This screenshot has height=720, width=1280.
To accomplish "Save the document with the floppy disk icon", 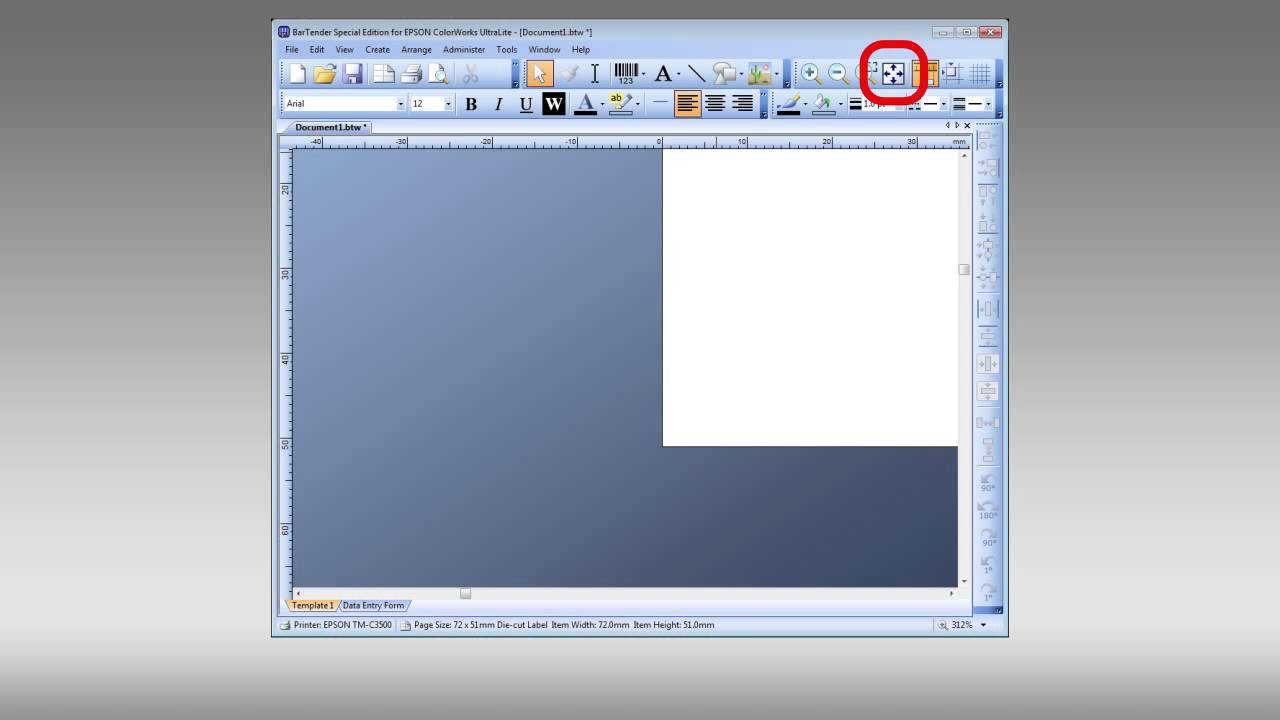I will 352,73.
